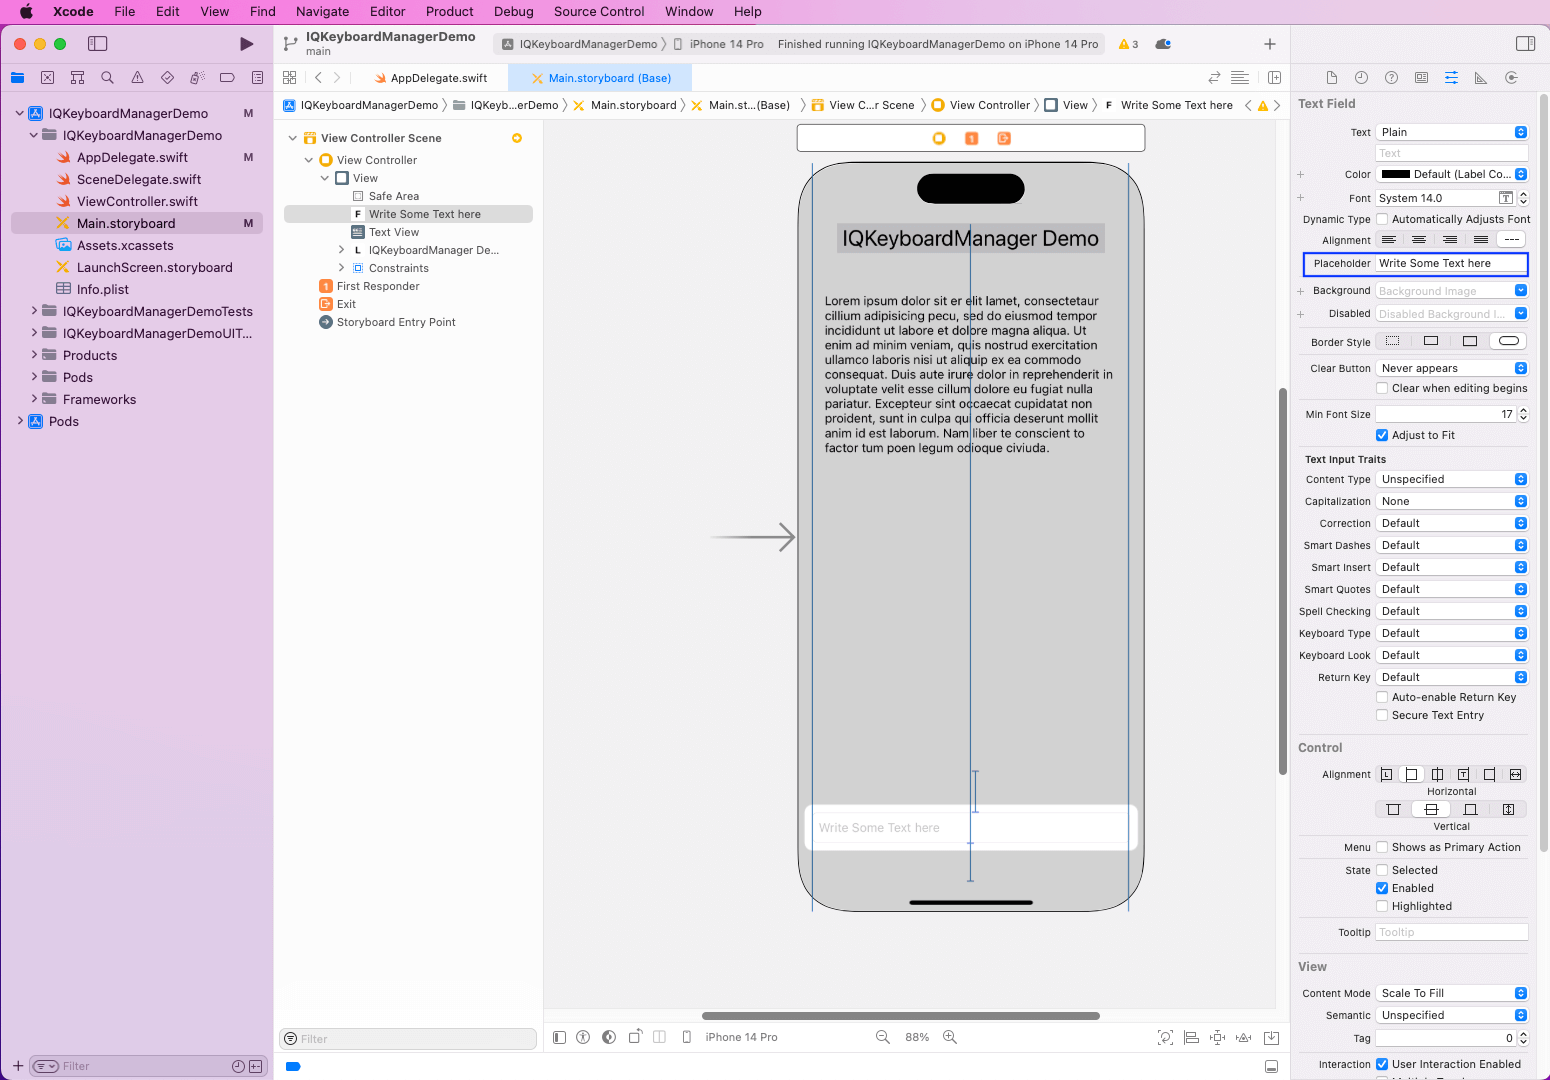Open the Keyboard Type dropdown
Viewport: 1550px width, 1080px height.
tap(1452, 633)
